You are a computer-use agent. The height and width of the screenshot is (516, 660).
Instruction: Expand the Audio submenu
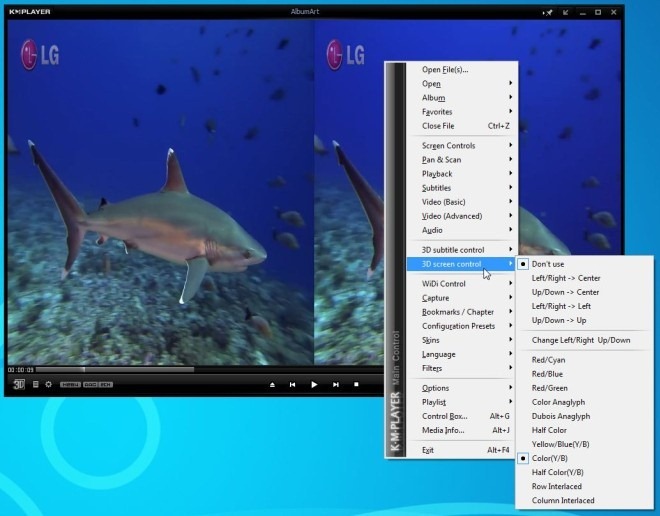pos(462,230)
